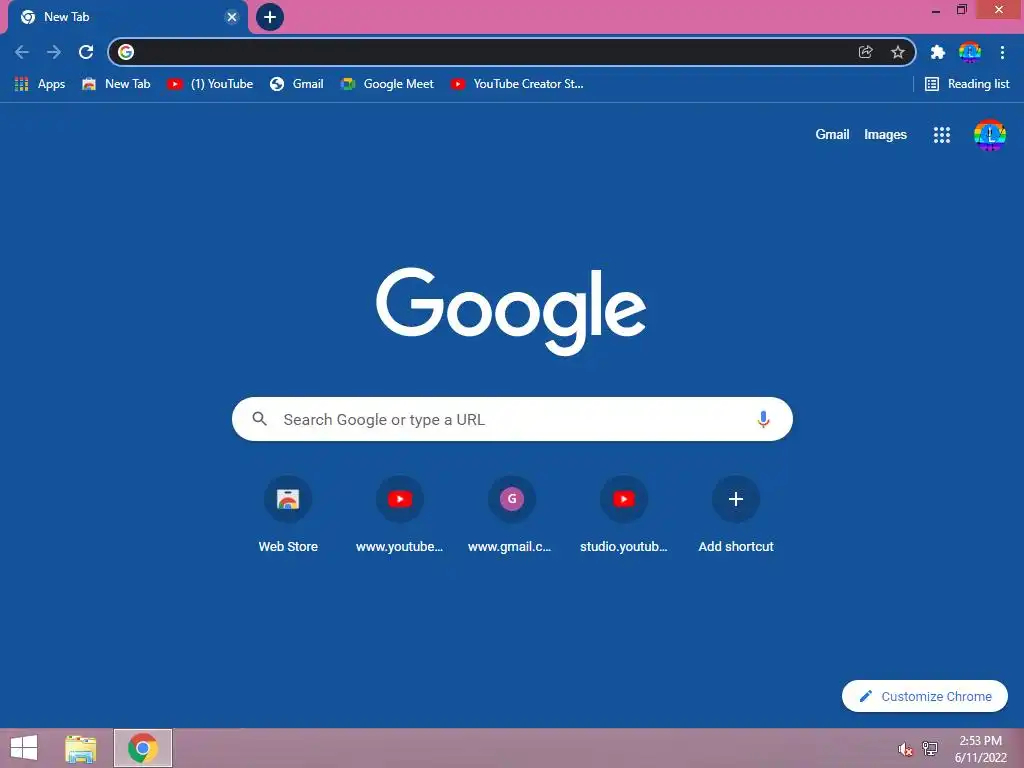Select the New Tab tab
The width and height of the screenshot is (1024, 768).
128,17
